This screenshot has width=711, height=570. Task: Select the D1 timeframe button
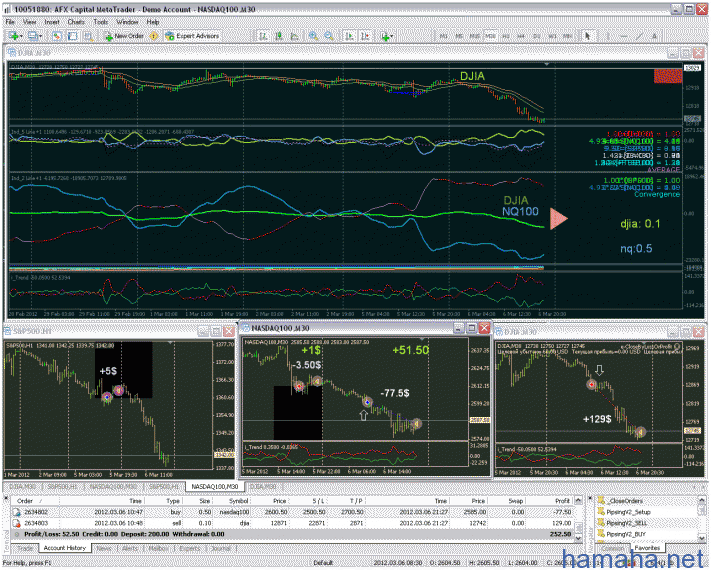point(537,36)
